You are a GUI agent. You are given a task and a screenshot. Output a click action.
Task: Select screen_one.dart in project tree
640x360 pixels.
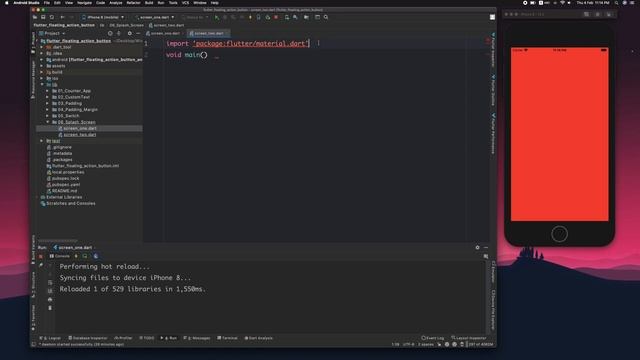pyautogui.click(x=80, y=129)
